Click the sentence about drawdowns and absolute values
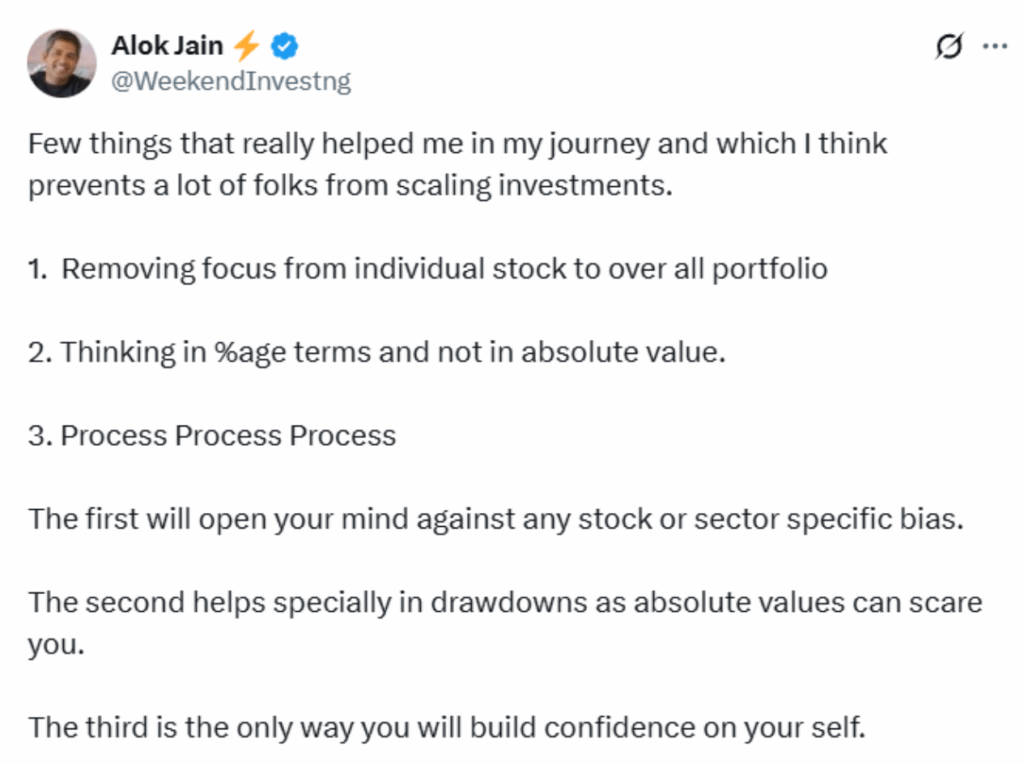Image resolution: width=1024 pixels, height=764 pixels. [x=505, y=623]
